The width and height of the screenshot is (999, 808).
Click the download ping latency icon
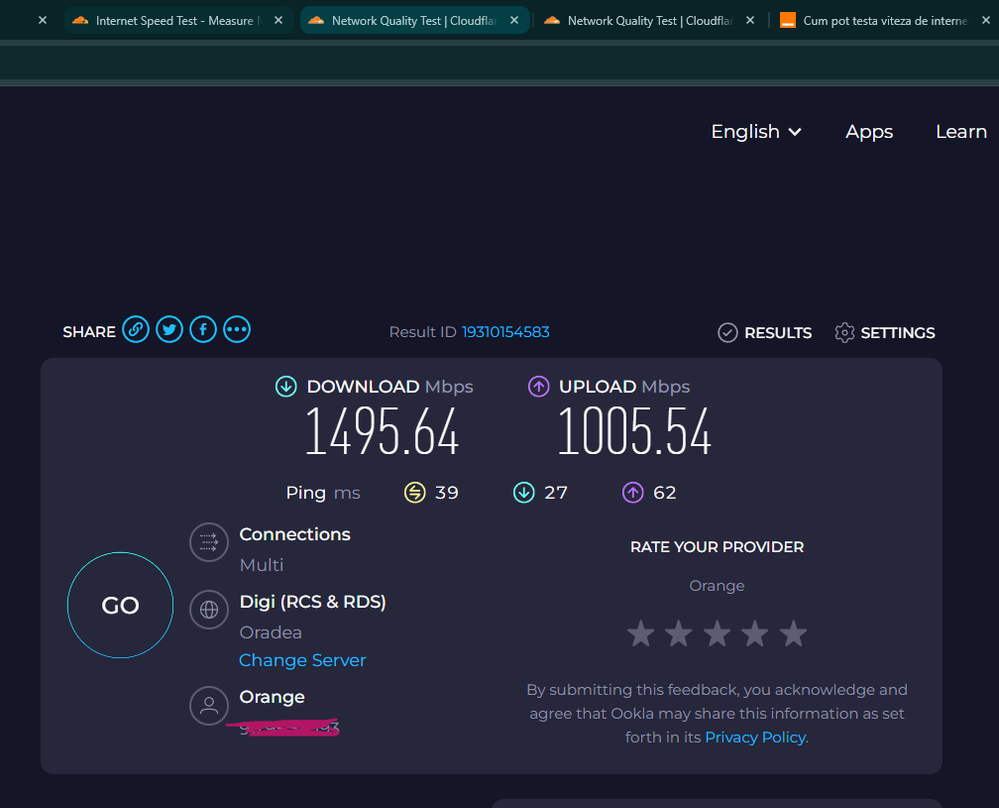(x=524, y=493)
